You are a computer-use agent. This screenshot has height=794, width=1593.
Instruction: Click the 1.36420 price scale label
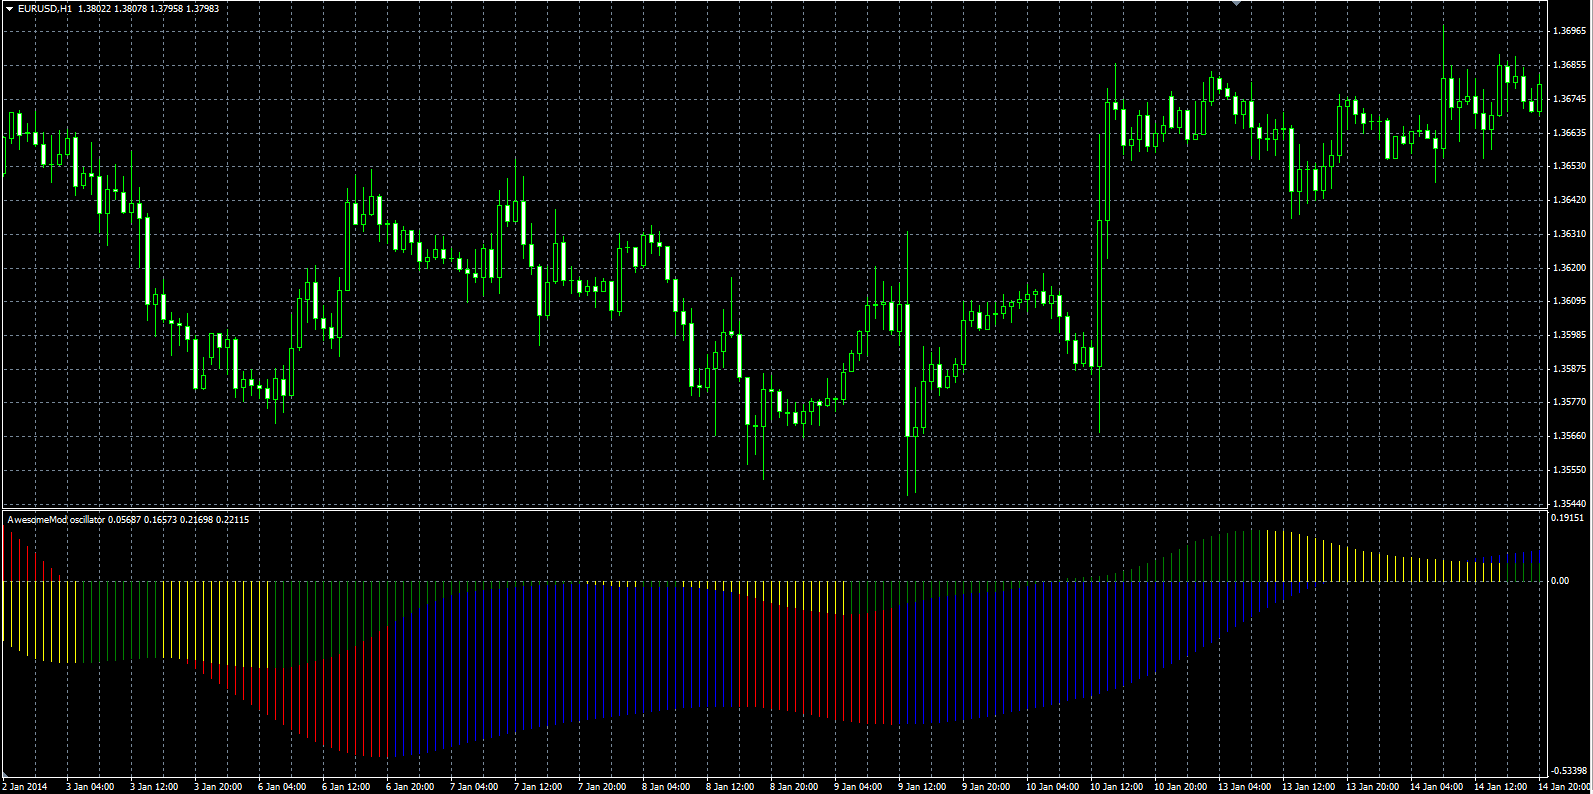tap(1569, 200)
